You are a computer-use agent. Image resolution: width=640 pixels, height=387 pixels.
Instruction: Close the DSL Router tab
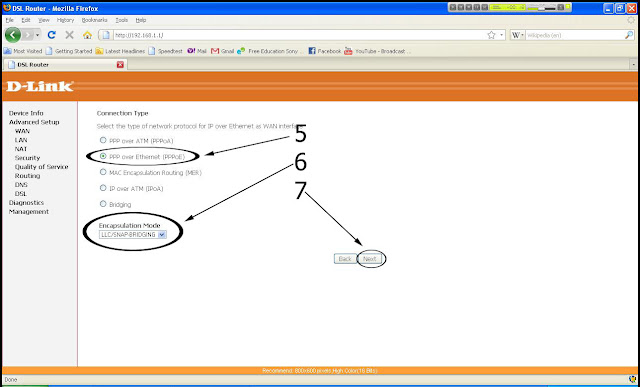pos(120,64)
